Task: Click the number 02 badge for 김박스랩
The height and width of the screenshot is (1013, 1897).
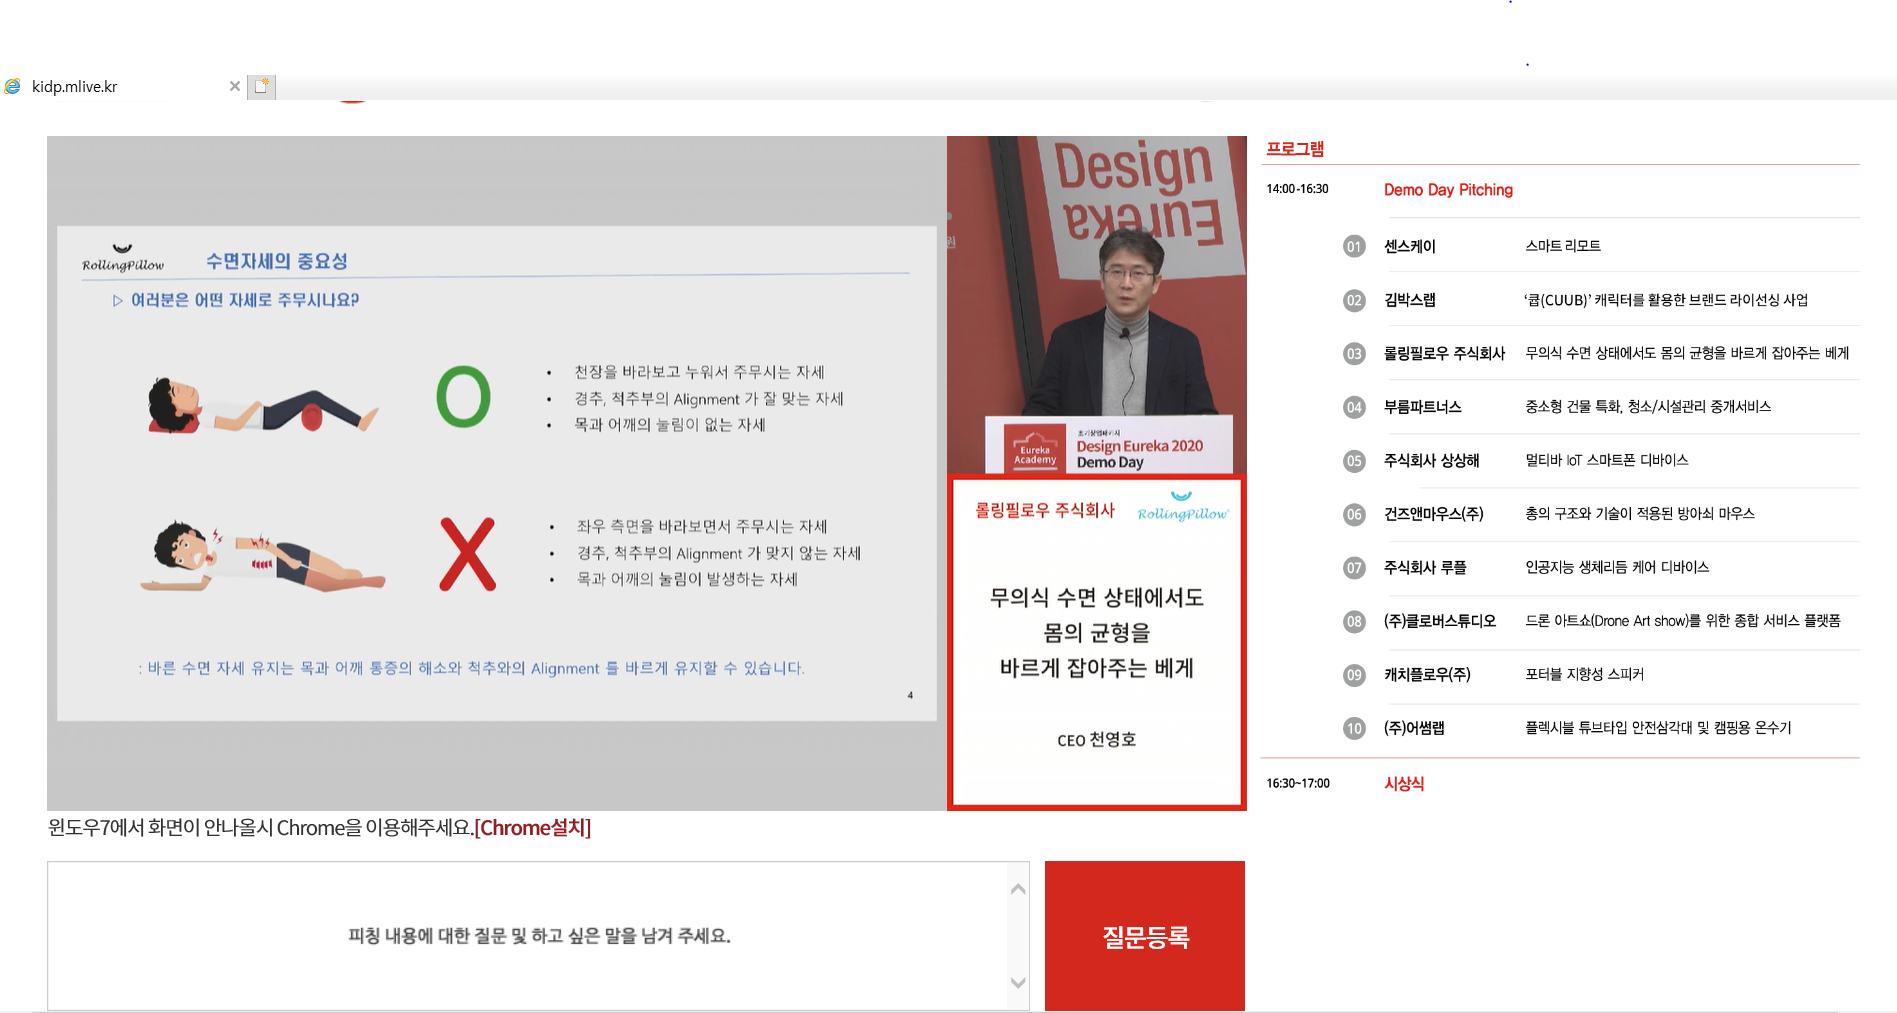Action: click(x=1354, y=300)
